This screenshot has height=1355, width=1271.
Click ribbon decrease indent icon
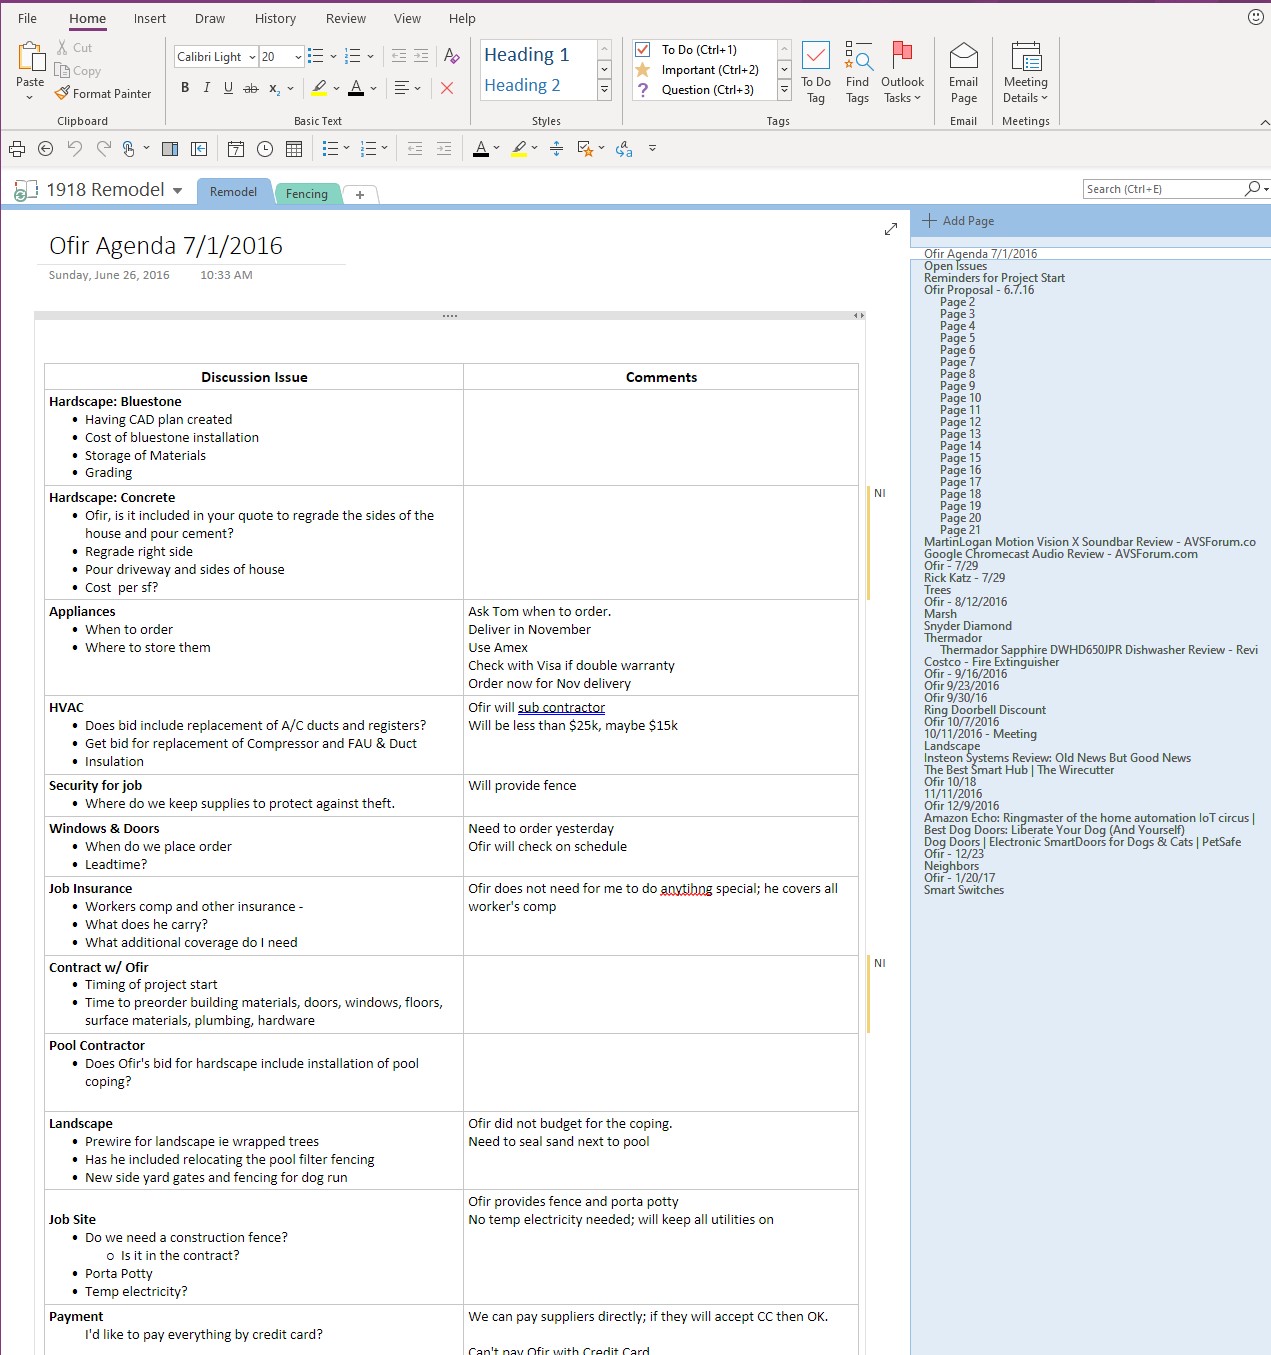(x=399, y=56)
